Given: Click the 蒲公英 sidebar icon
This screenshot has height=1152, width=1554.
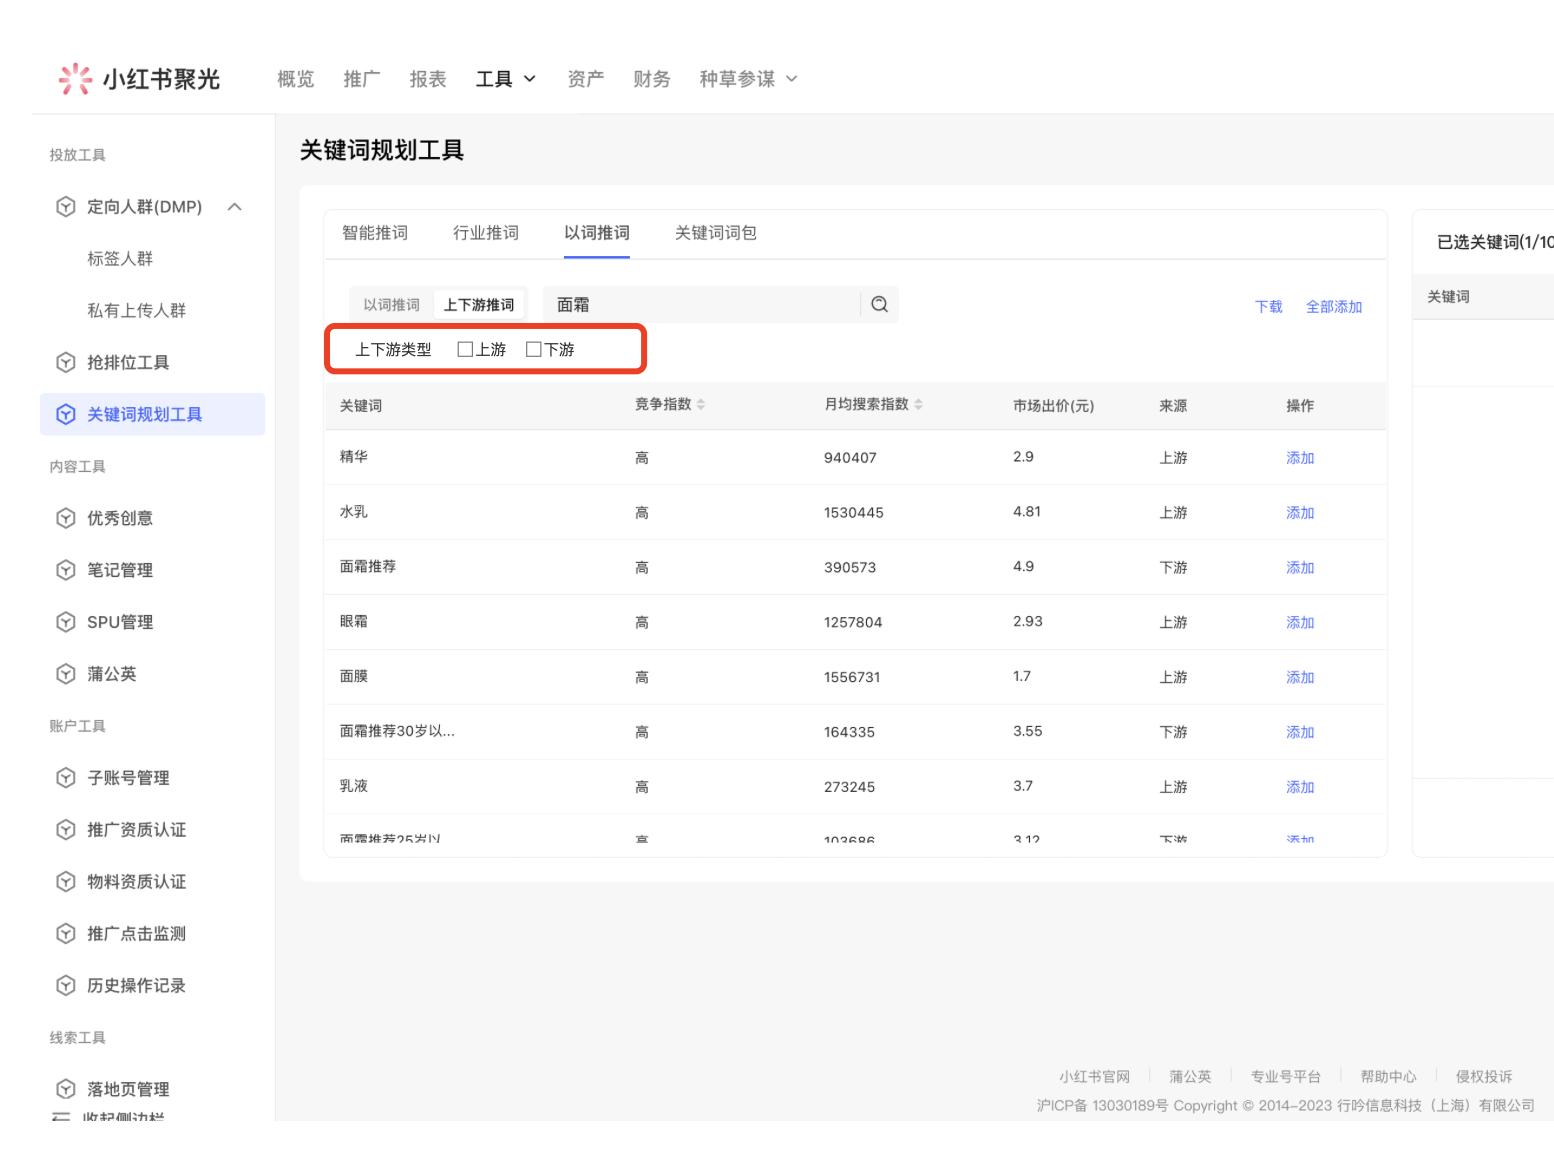Looking at the screenshot, I should pos(66,674).
